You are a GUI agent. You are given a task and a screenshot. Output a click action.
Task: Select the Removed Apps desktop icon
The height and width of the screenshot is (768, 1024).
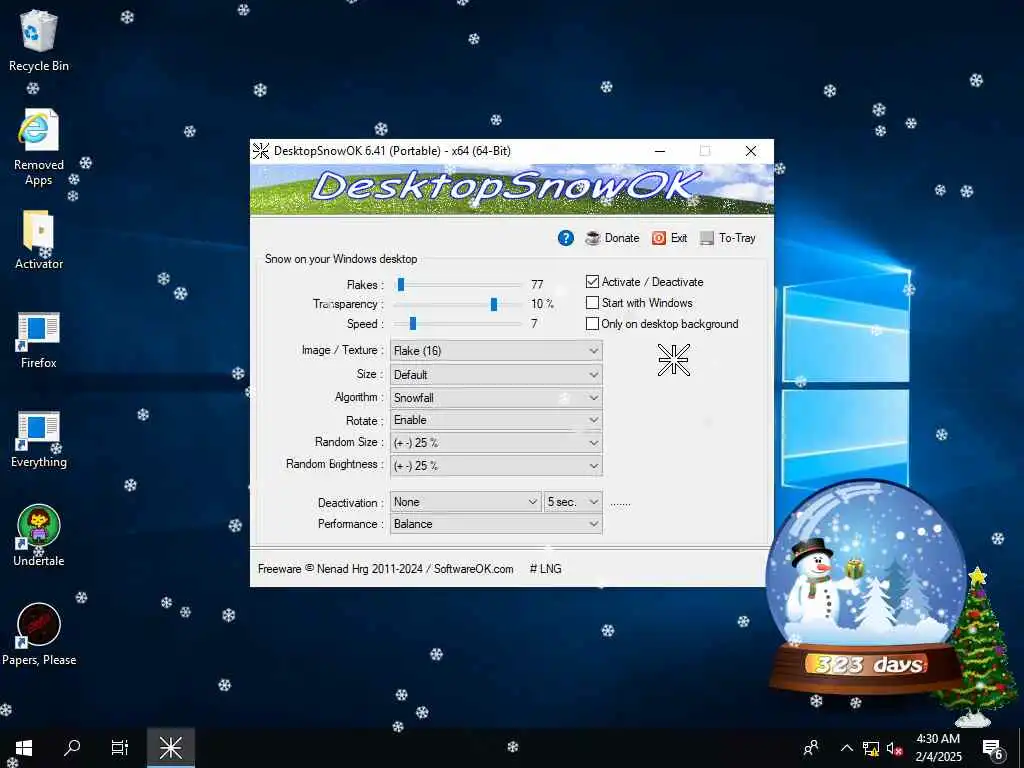click(39, 148)
